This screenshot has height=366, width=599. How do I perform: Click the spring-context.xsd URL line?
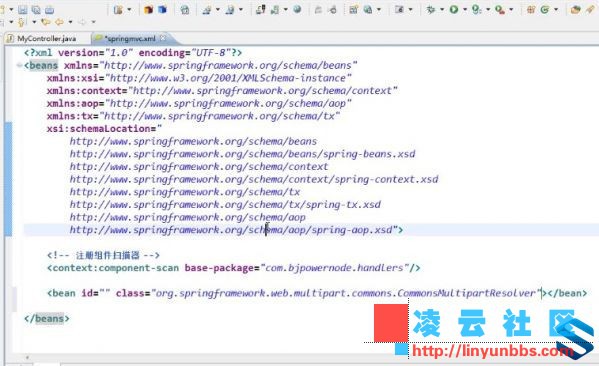pos(254,179)
